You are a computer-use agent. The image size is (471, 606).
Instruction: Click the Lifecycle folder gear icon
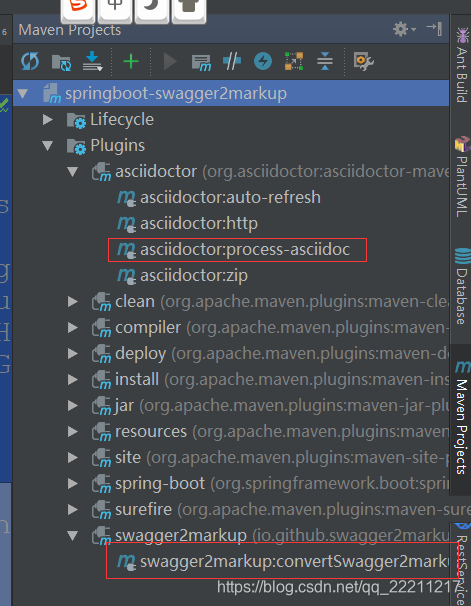pos(76,120)
